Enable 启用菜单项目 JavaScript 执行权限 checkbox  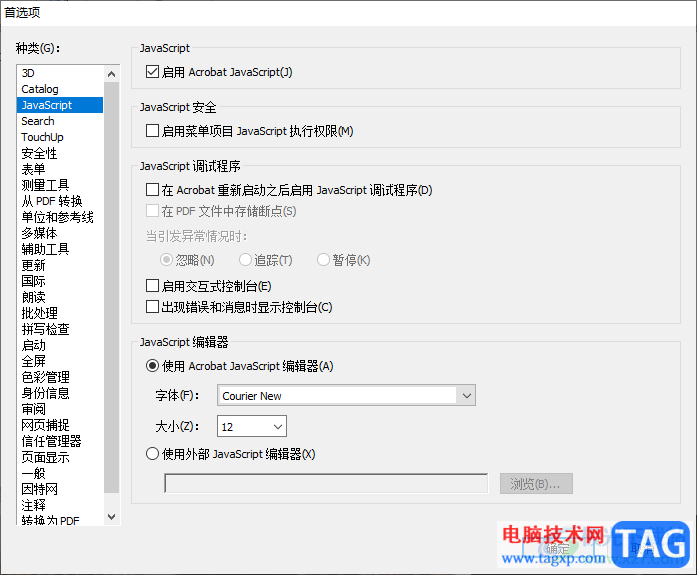click(x=152, y=131)
